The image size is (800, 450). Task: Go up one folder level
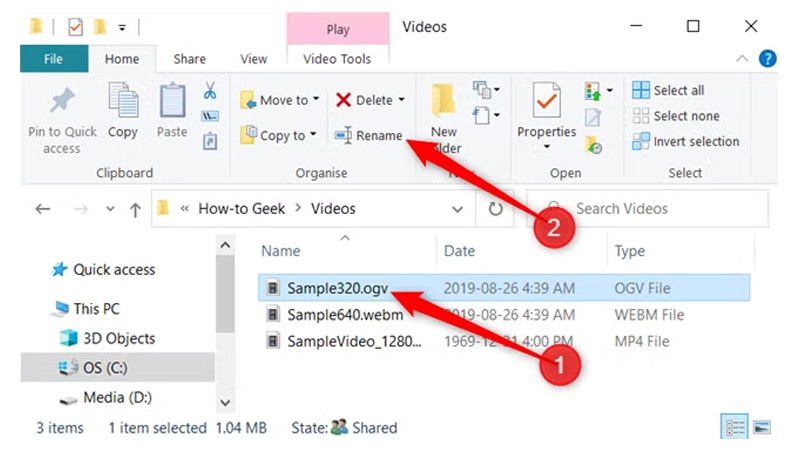135,209
